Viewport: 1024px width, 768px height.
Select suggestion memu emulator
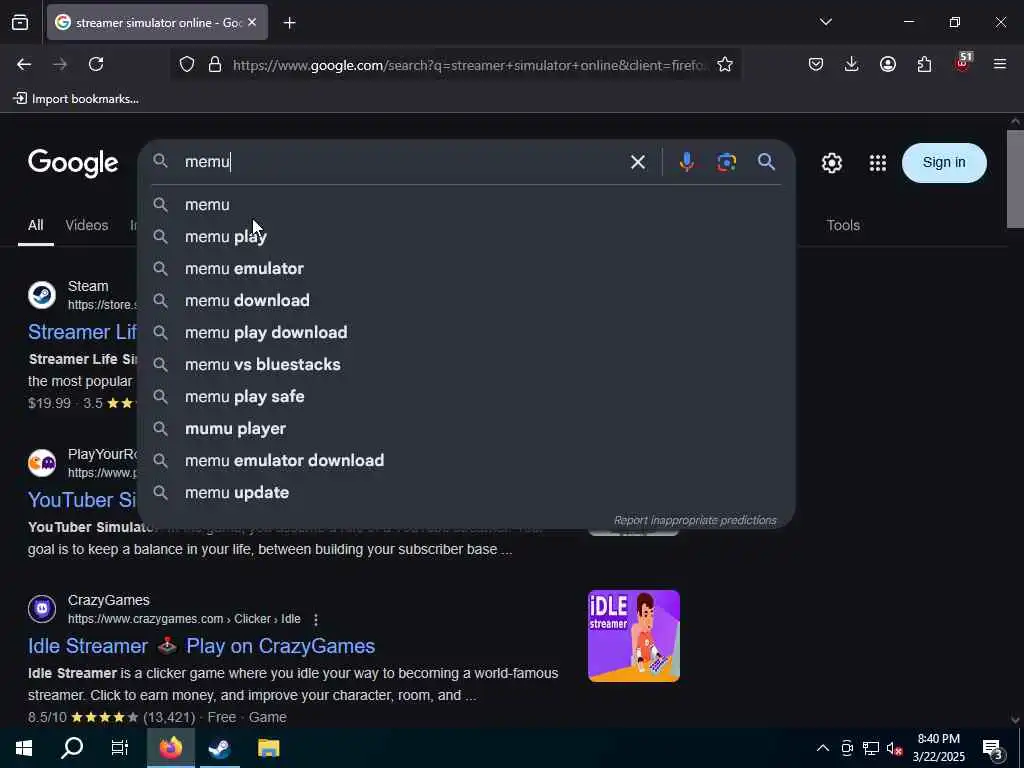coord(466,268)
